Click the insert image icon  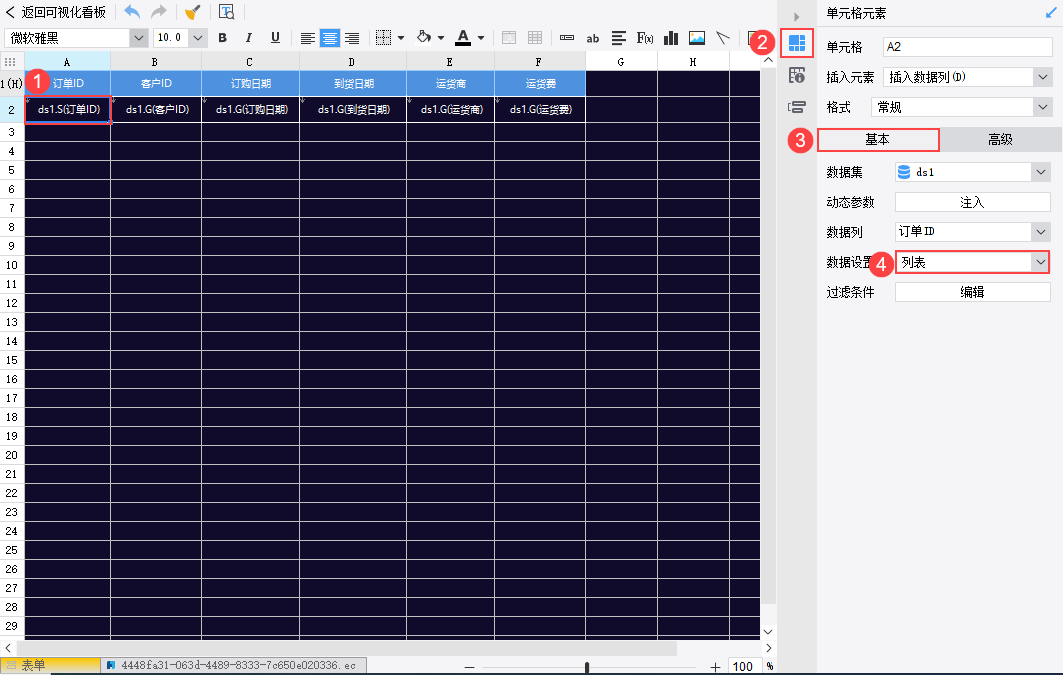point(697,38)
